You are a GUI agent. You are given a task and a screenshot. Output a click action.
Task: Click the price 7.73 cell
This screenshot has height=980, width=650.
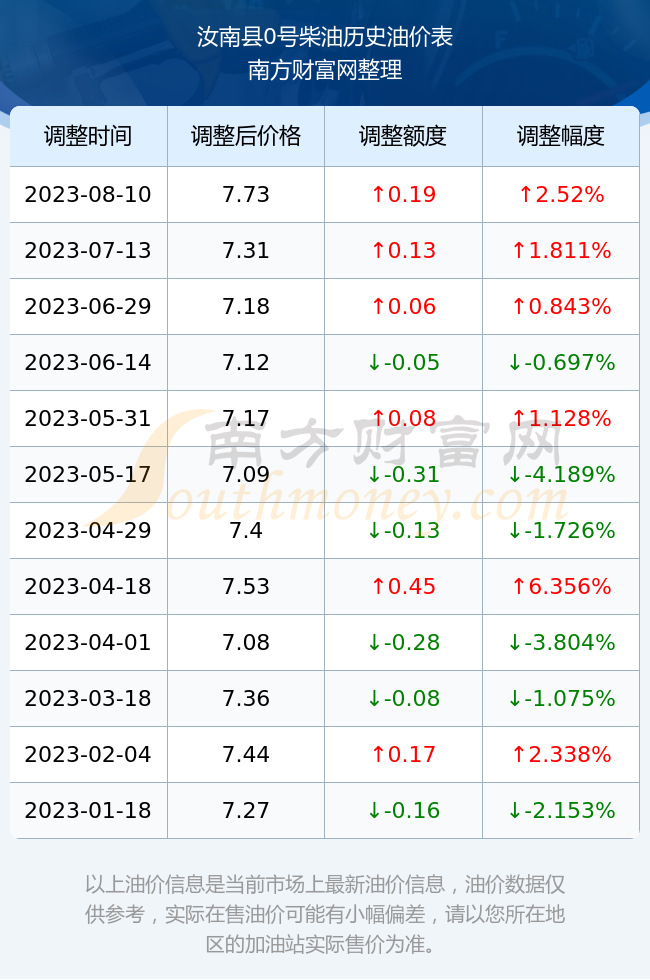click(246, 194)
